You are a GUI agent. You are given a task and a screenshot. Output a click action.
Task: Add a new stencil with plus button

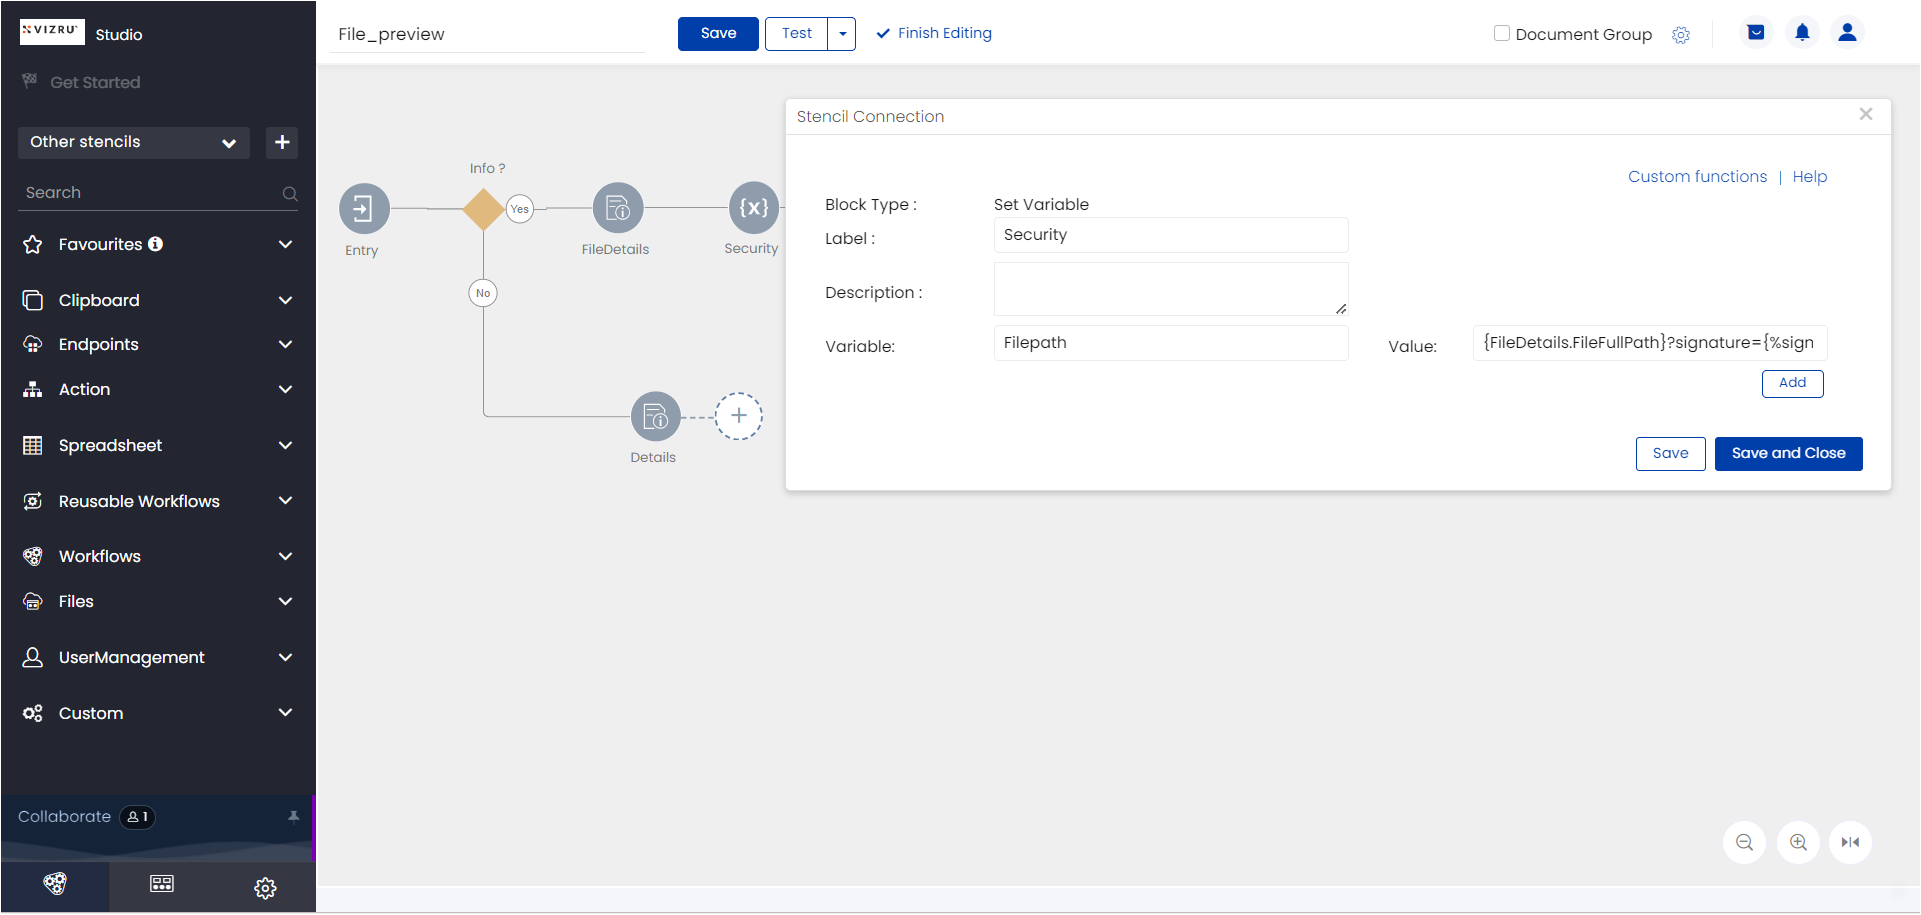(282, 142)
